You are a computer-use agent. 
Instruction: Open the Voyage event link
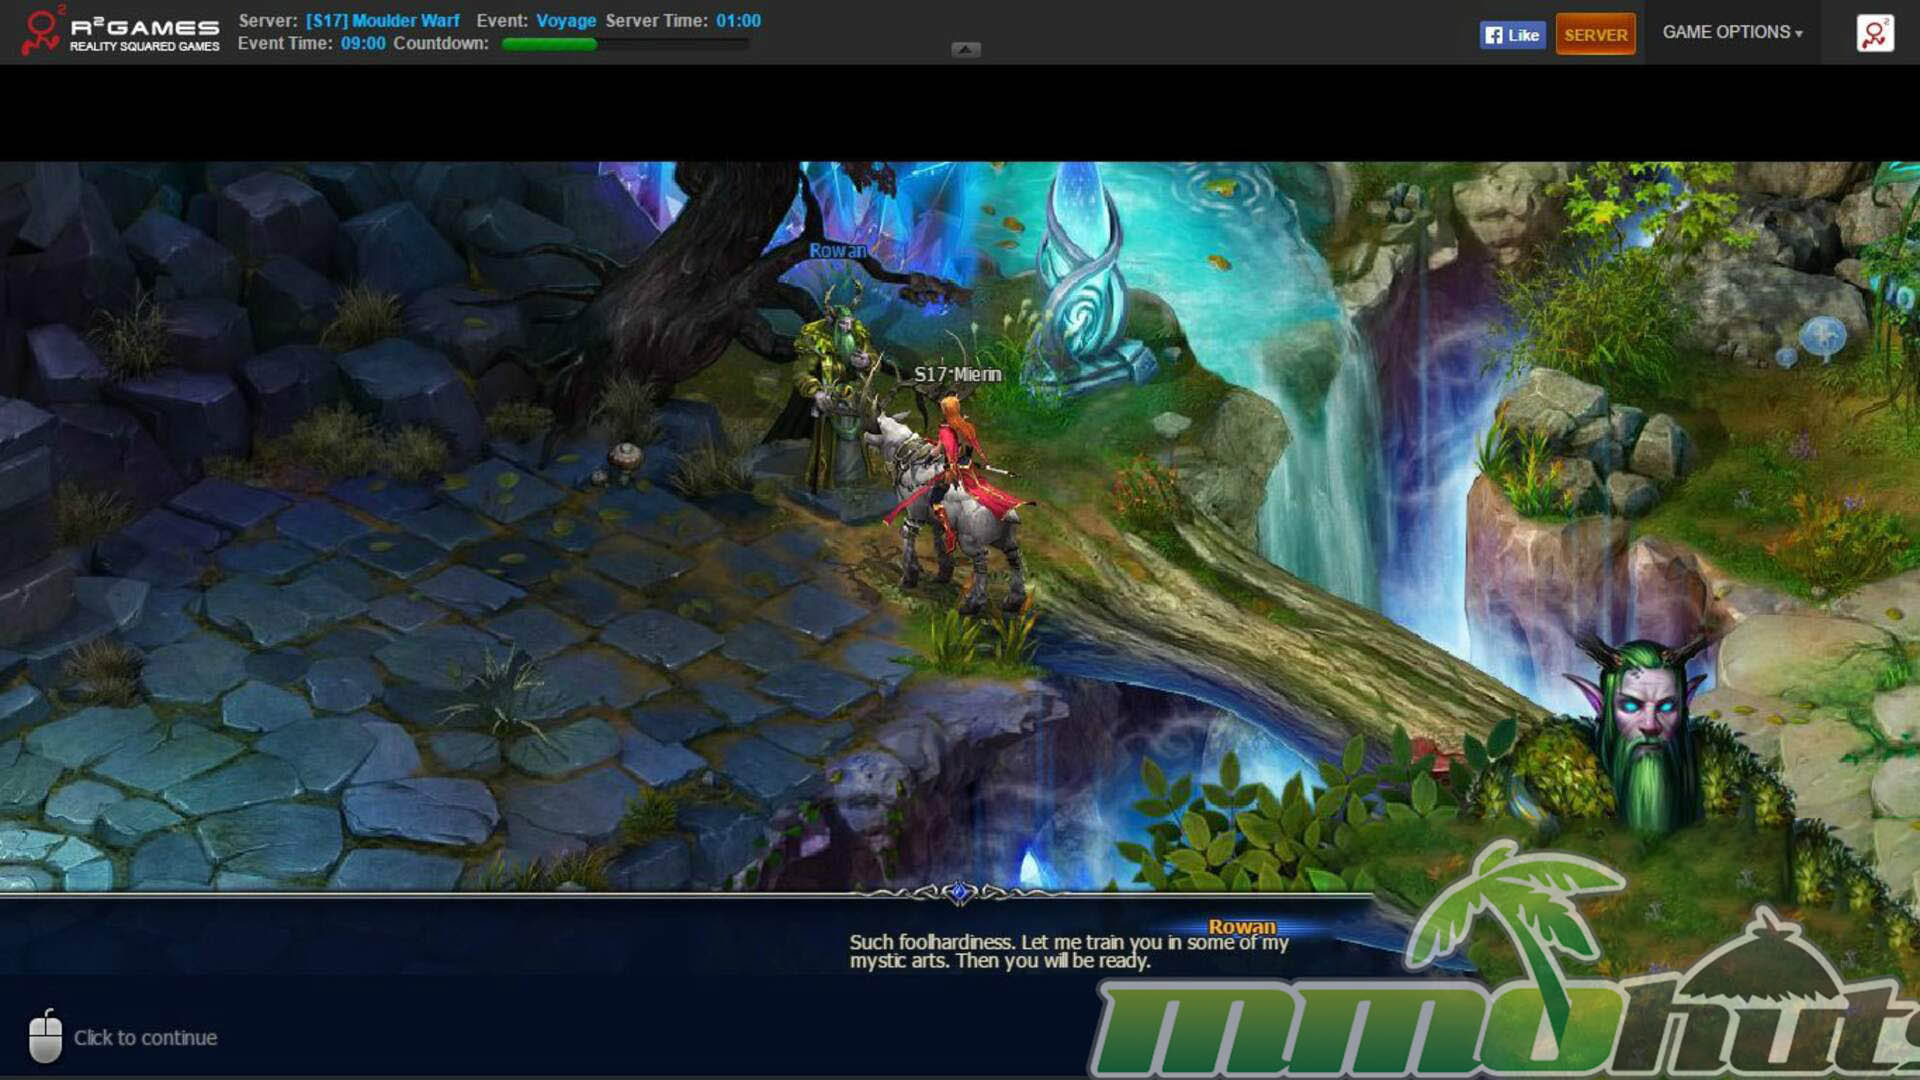pyautogui.click(x=566, y=20)
